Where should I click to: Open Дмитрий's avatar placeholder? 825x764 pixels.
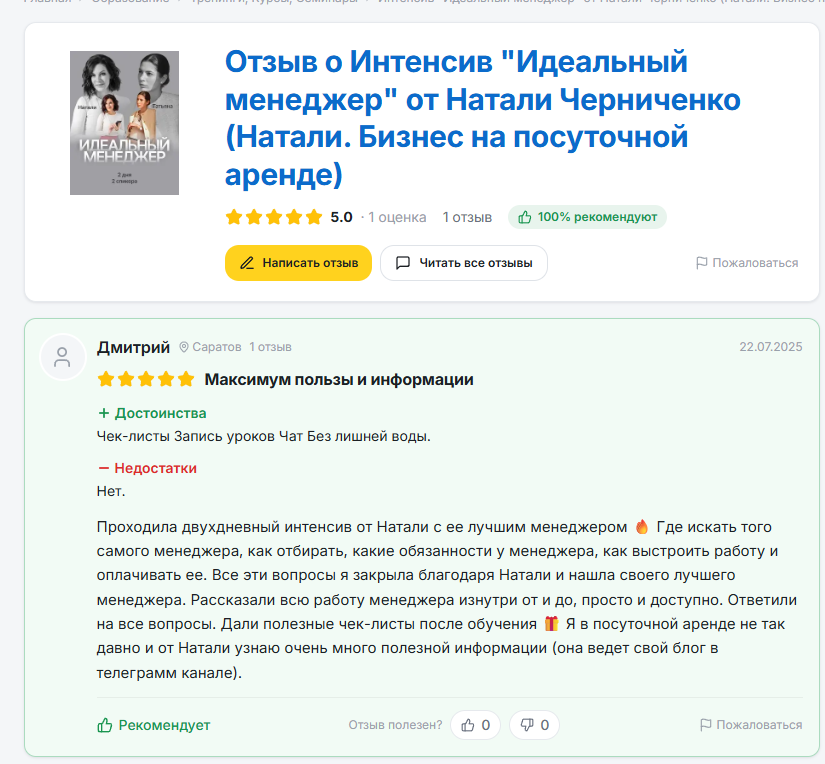[x=63, y=357]
